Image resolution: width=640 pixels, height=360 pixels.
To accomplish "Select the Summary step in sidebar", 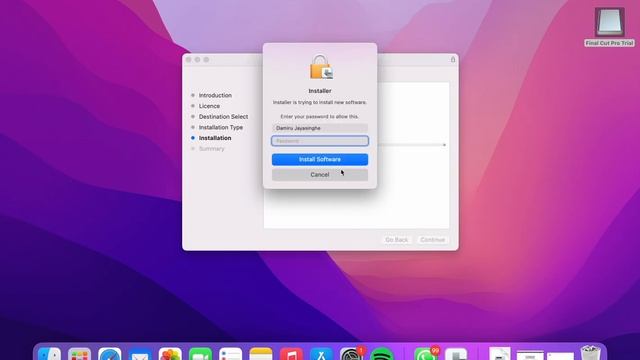I will (211, 149).
